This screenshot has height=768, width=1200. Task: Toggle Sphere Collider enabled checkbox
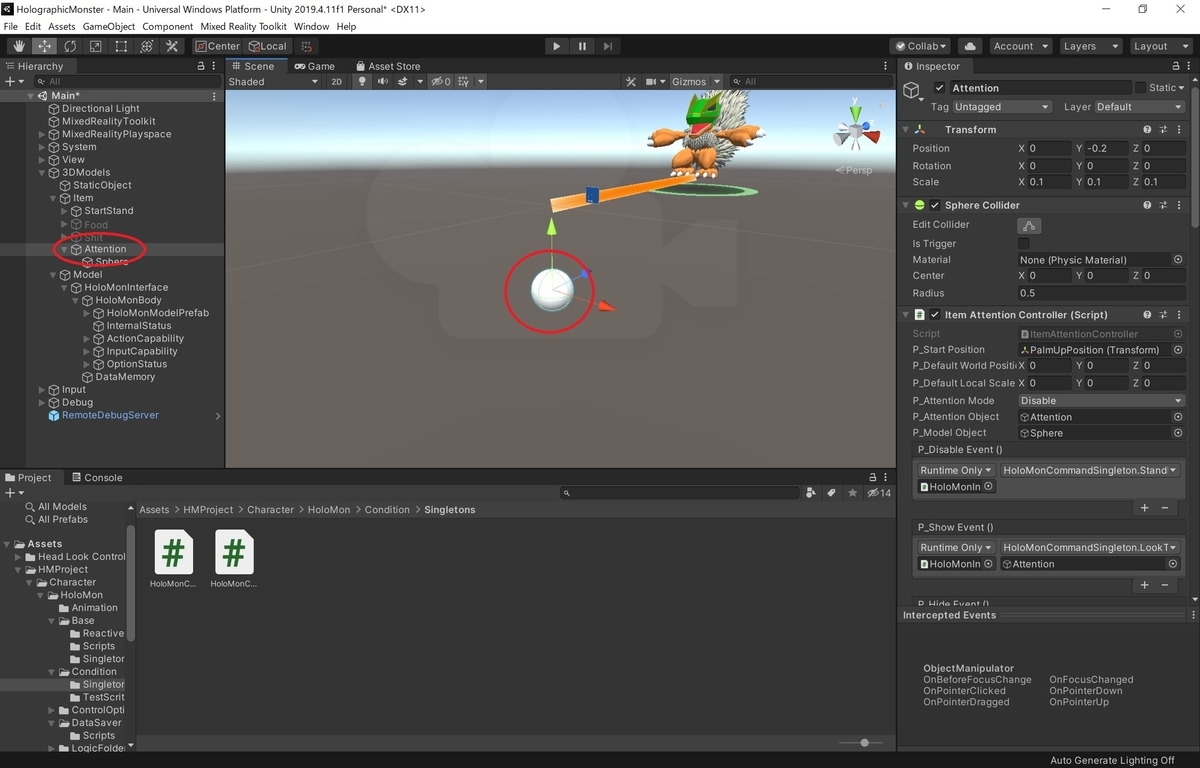click(x=935, y=205)
